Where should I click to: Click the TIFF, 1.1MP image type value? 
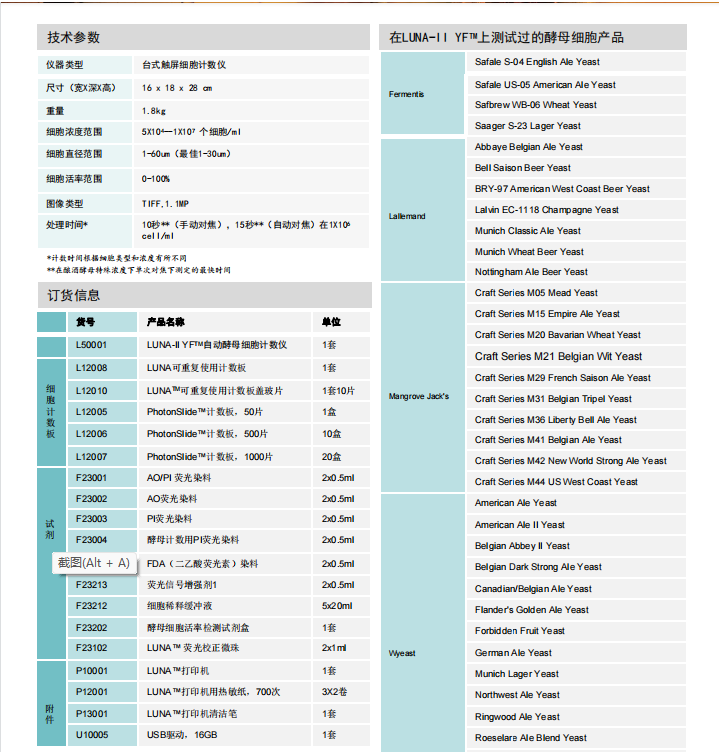point(165,204)
